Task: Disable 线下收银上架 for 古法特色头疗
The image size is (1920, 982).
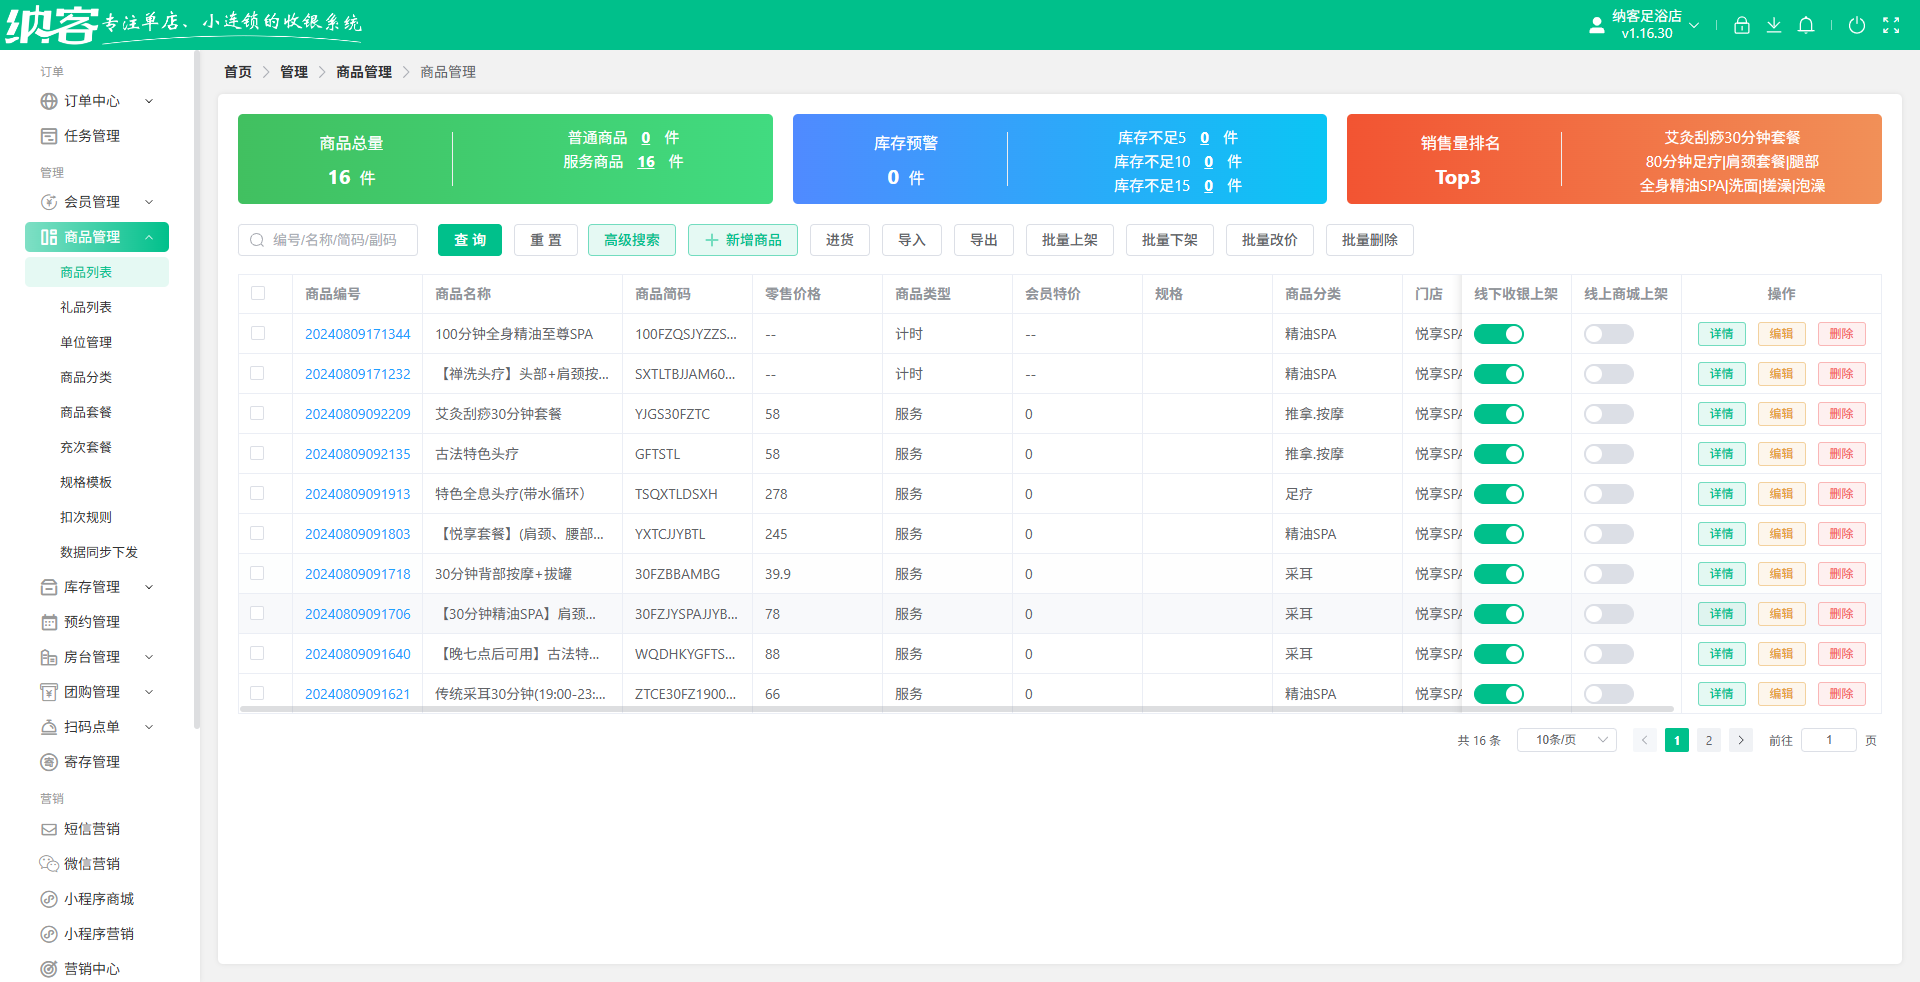Action: (x=1498, y=454)
